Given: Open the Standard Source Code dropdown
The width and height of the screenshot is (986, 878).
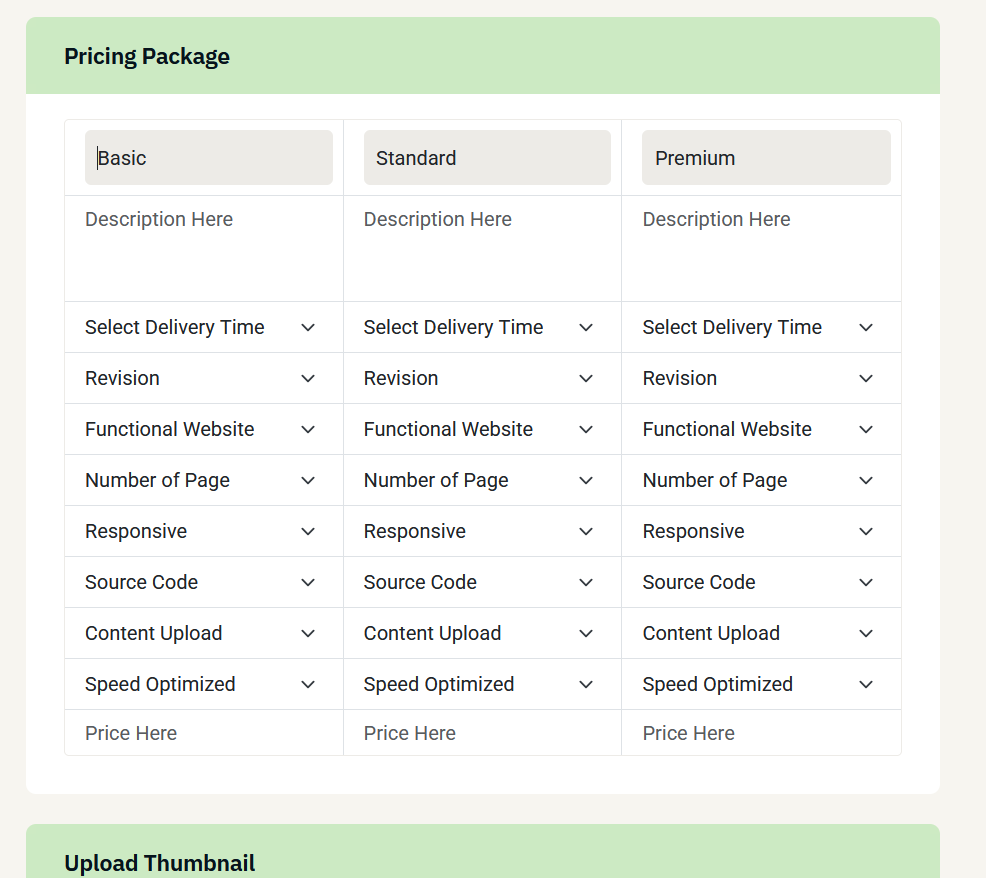Looking at the screenshot, I should [482, 582].
